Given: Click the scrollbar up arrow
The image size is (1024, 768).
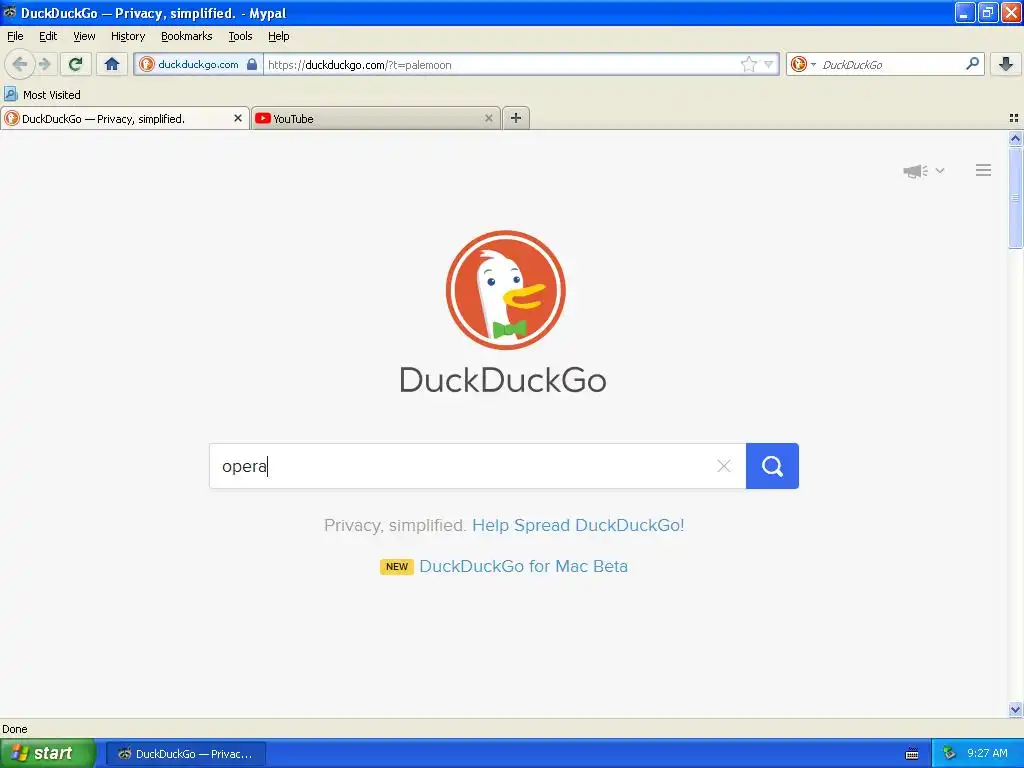Looking at the screenshot, I should coord(1015,138).
